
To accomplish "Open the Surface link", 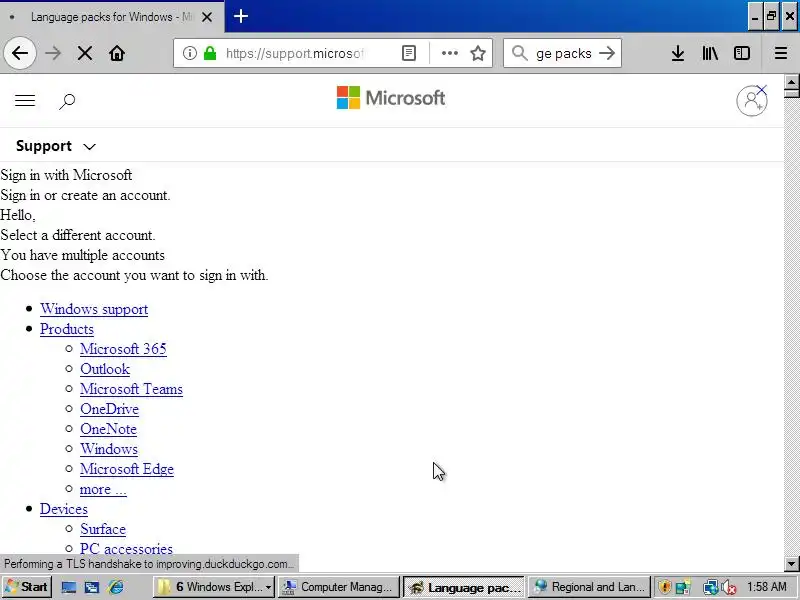I will [x=103, y=529].
